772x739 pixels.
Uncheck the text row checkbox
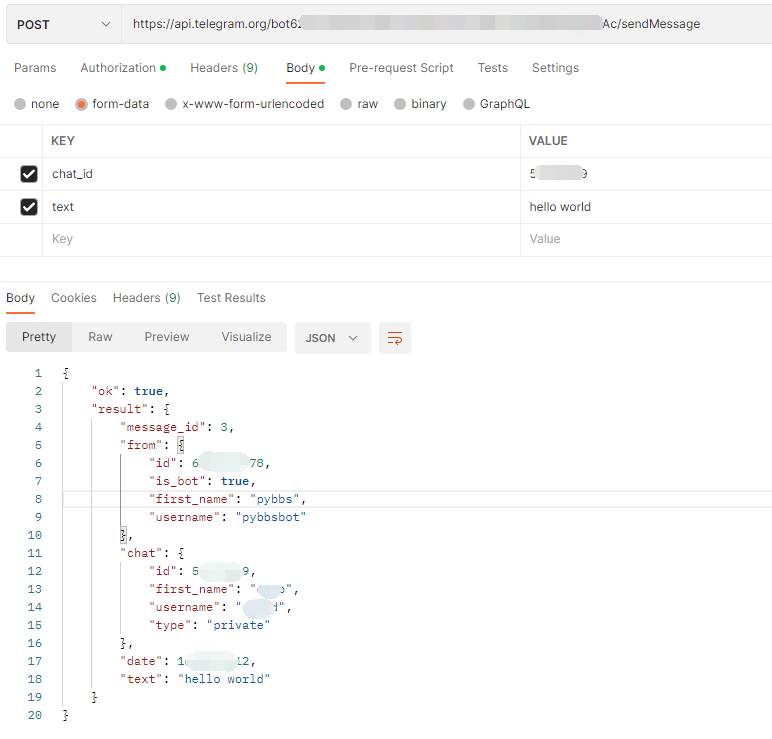[29, 207]
